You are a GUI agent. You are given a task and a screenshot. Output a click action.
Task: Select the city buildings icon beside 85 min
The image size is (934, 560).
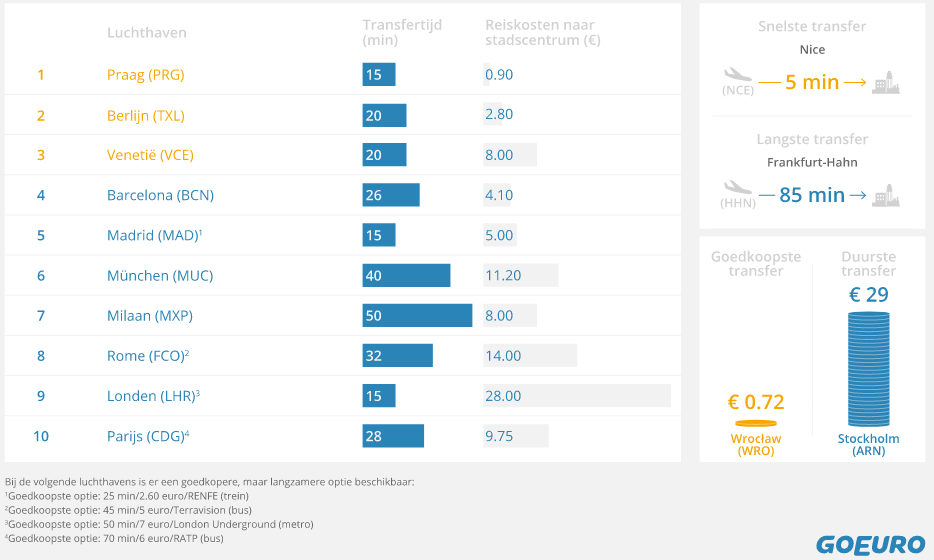point(885,195)
